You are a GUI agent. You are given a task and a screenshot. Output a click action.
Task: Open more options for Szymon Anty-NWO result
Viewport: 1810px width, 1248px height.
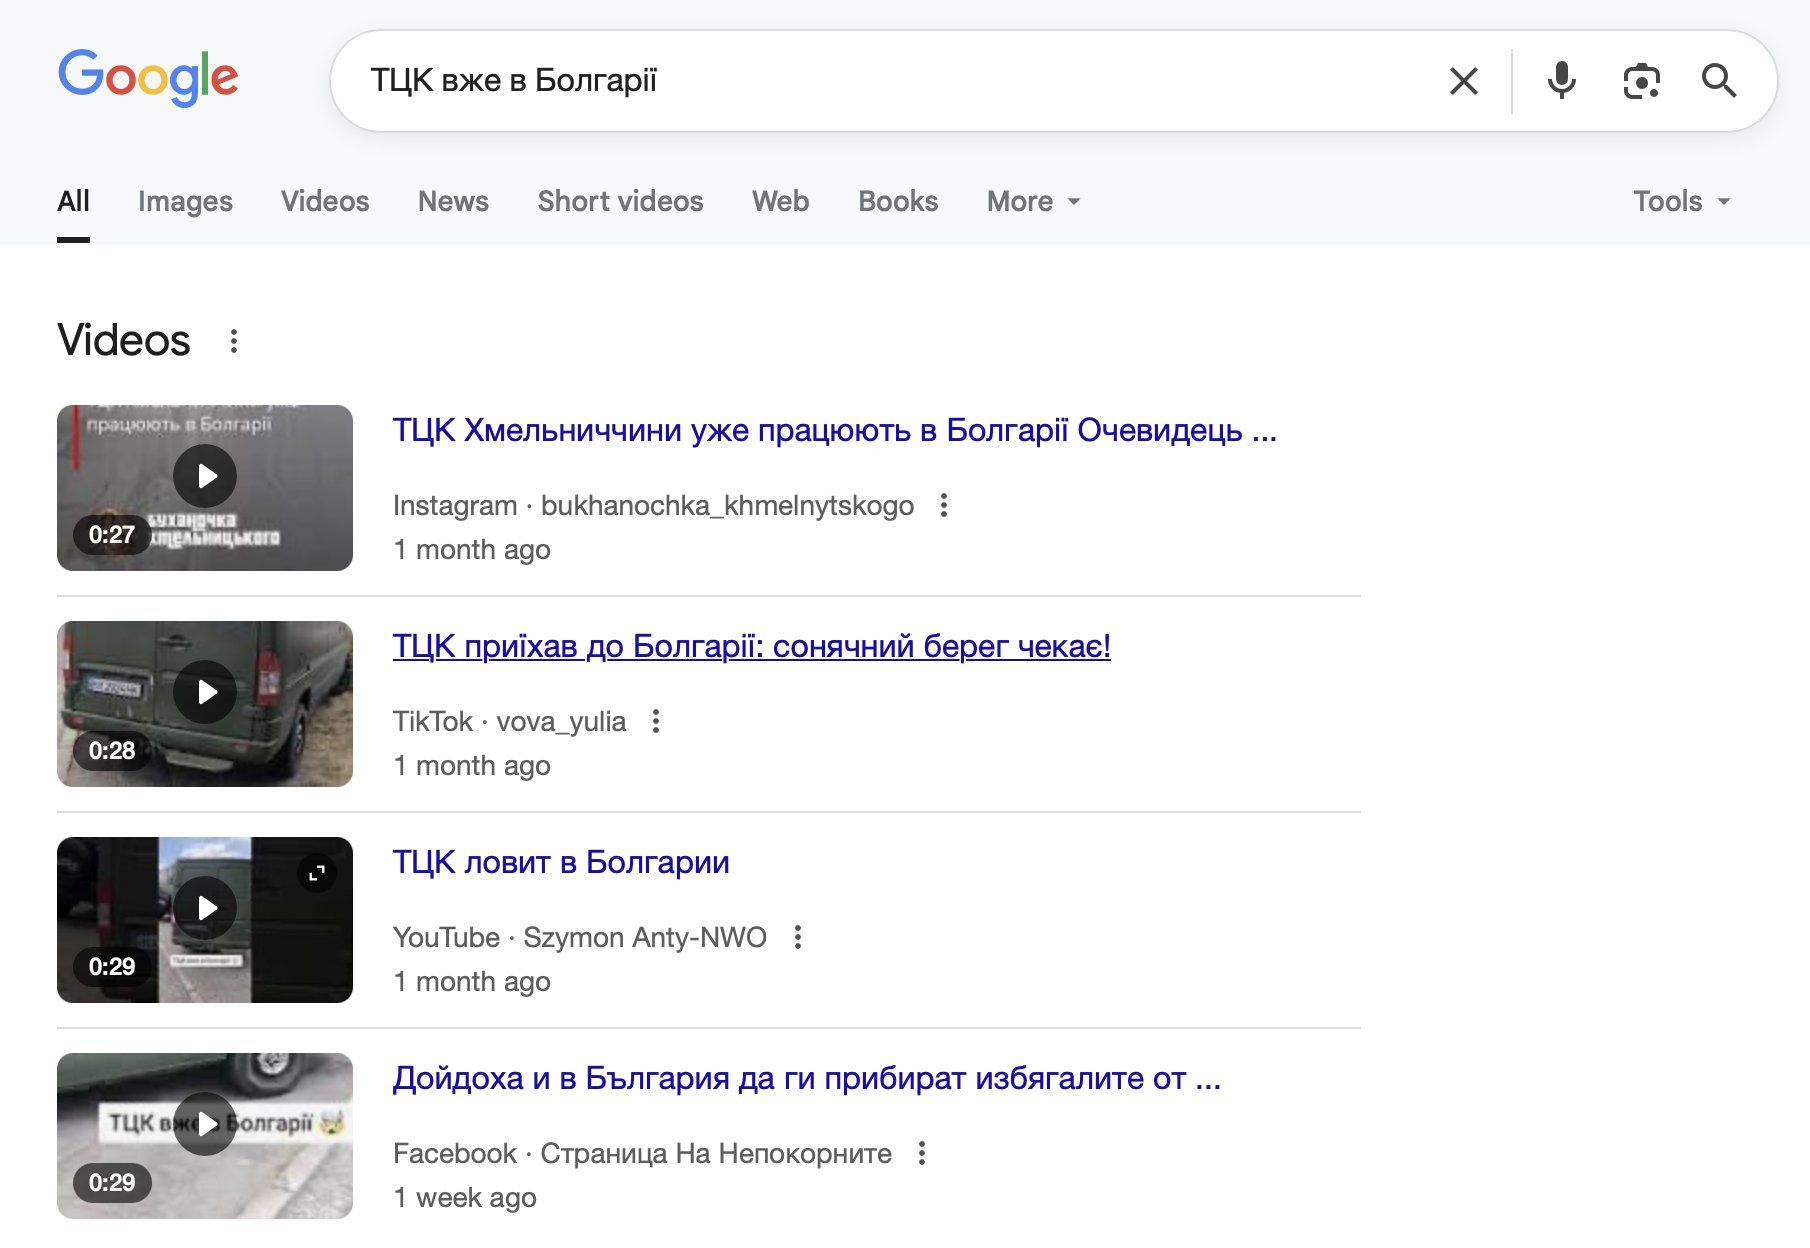[x=797, y=937]
